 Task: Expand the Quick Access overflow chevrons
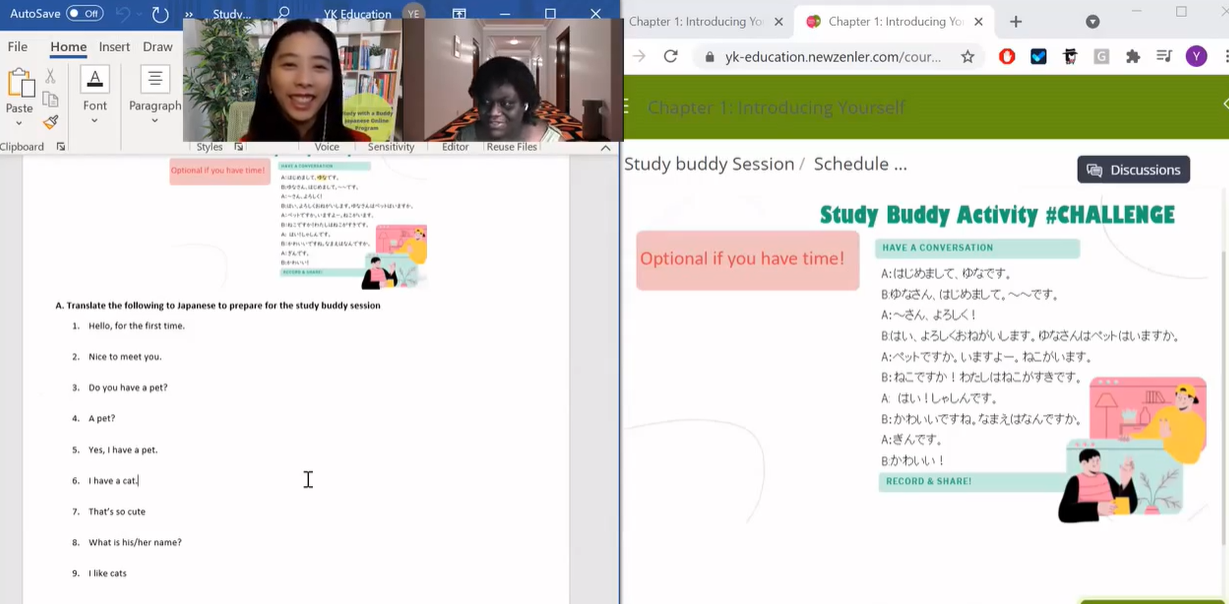coord(189,14)
